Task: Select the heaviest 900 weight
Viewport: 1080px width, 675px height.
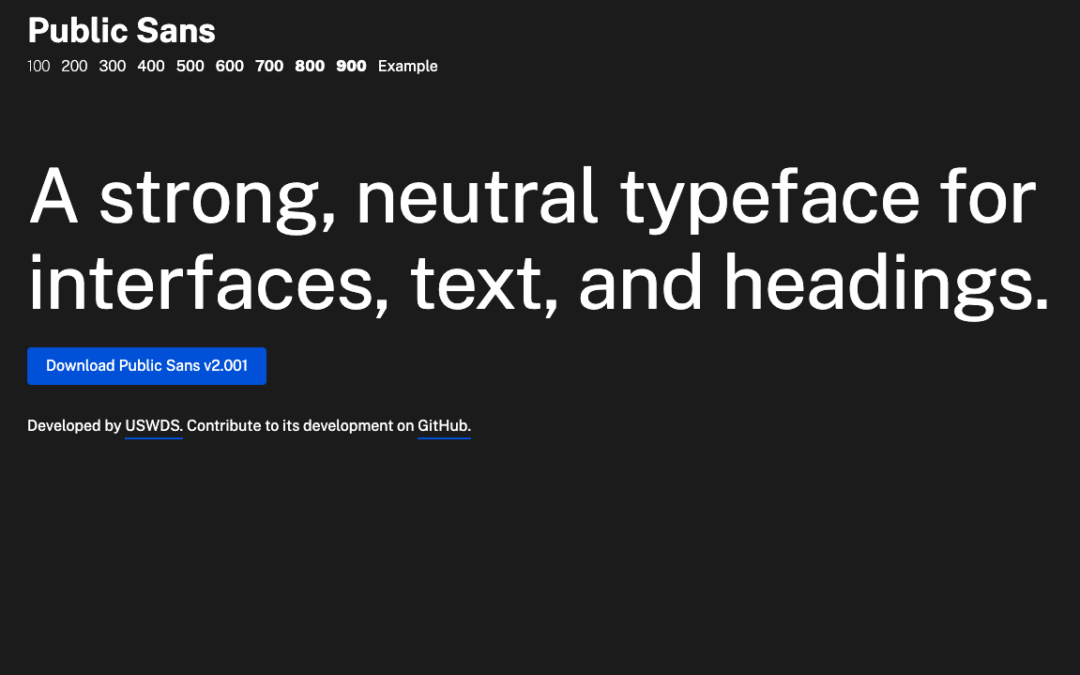Action: (351, 66)
